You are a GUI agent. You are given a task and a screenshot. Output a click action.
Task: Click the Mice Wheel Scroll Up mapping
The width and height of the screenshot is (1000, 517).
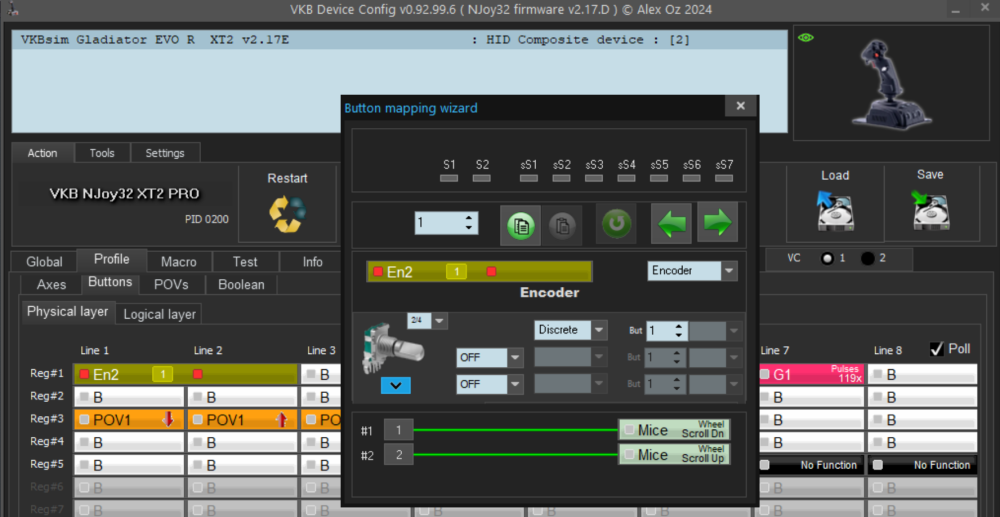[x=675, y=454]
